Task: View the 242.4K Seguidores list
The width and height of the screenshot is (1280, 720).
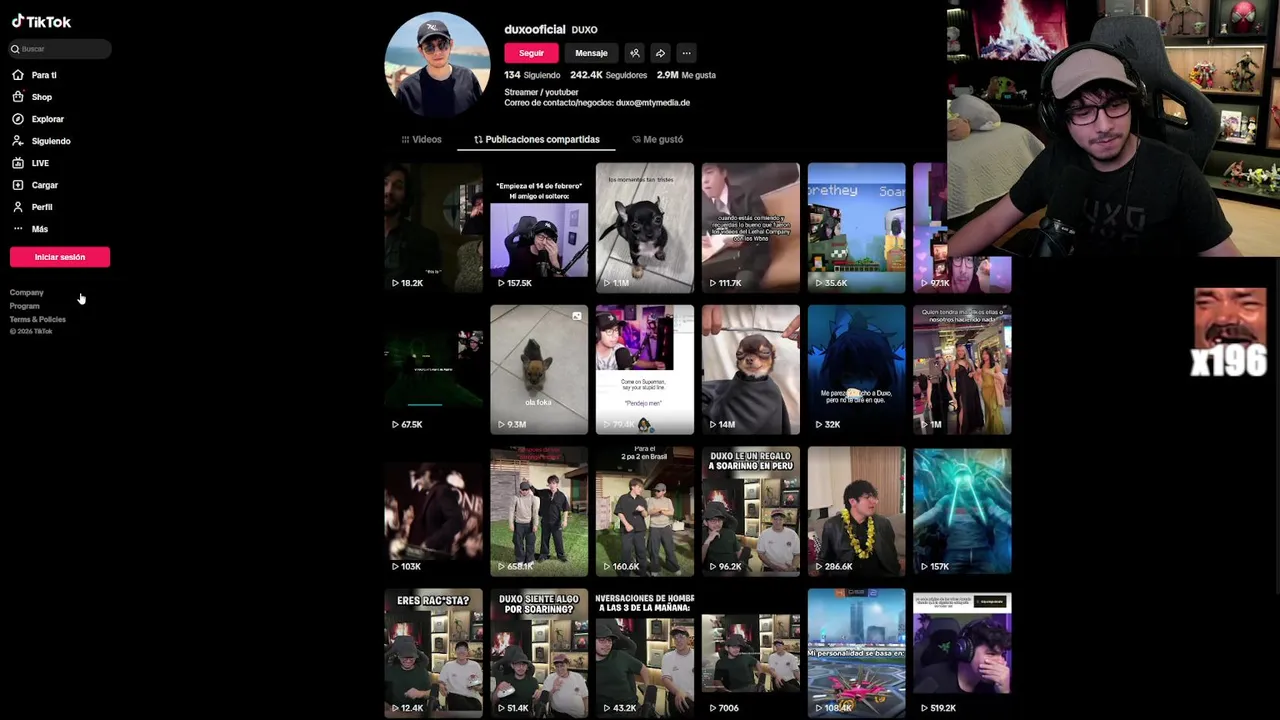Action: (608, 75)
